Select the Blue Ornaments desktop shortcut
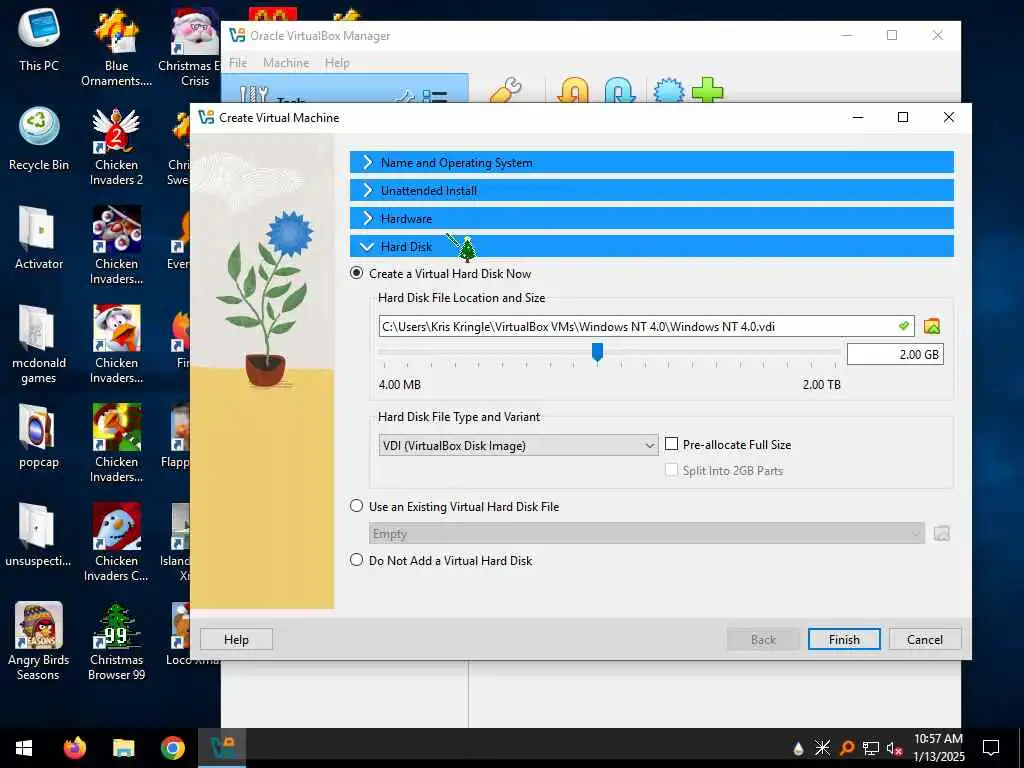 [x=116, y=48]
